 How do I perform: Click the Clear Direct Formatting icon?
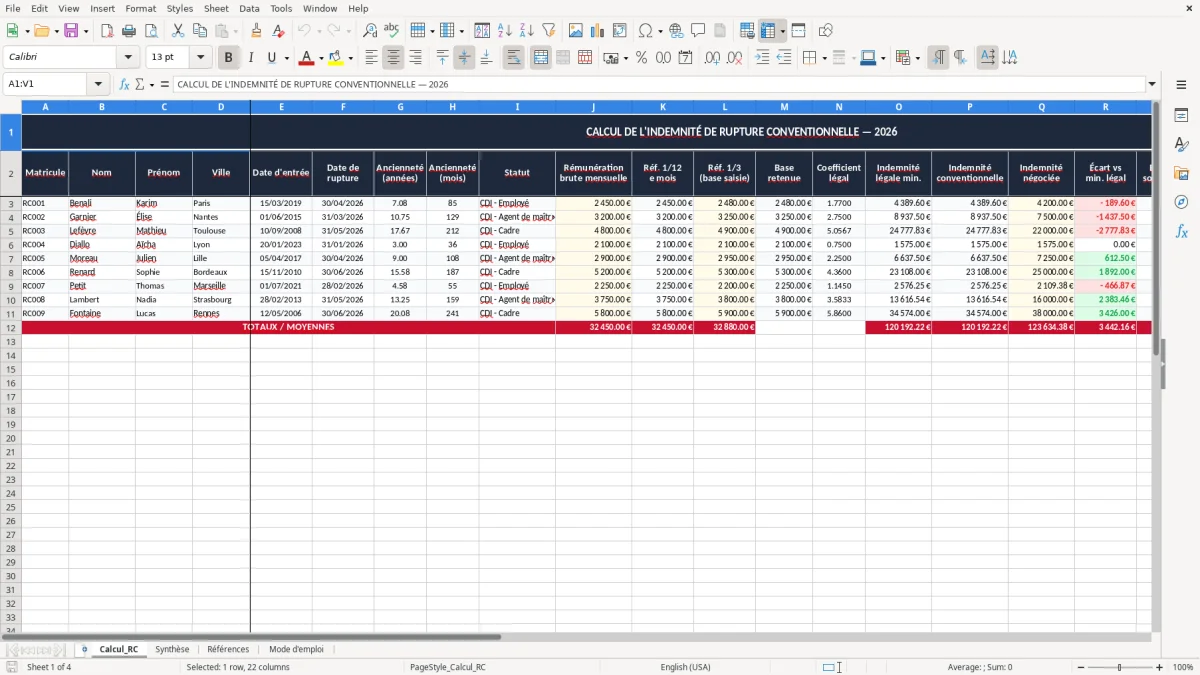[x=279, y=31]
